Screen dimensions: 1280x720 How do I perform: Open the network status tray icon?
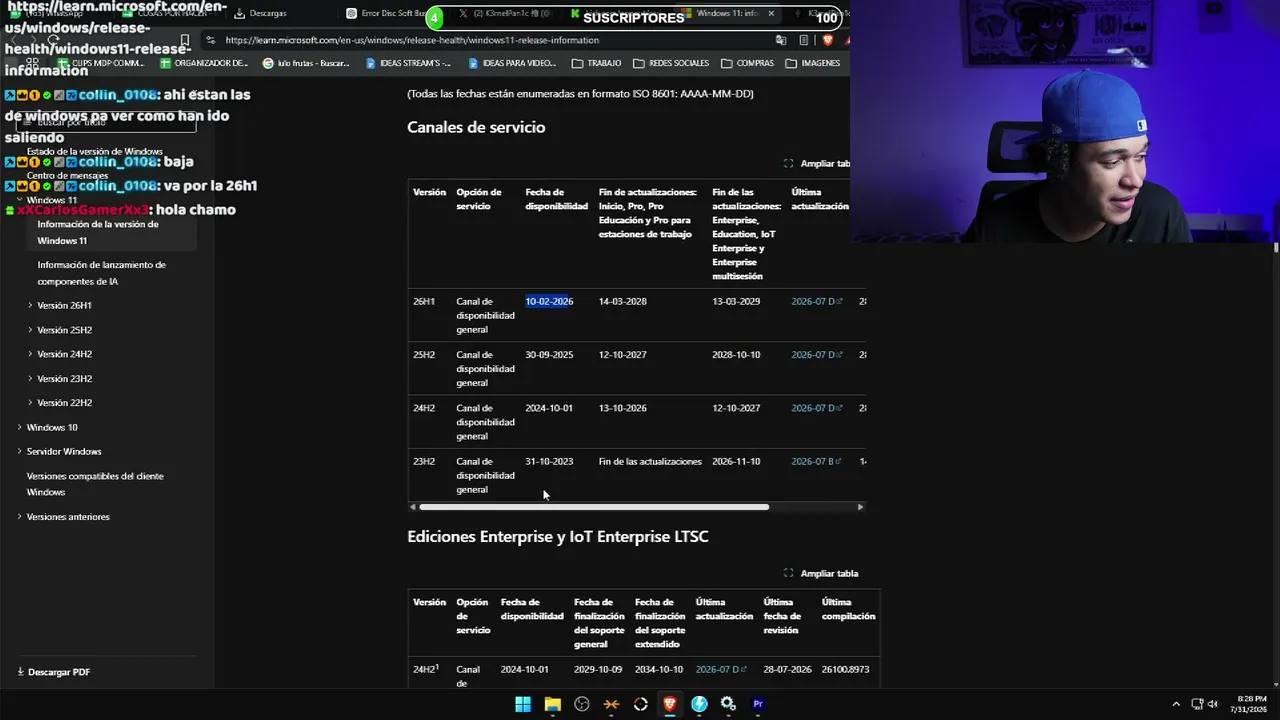click(x=1196, y=704)
